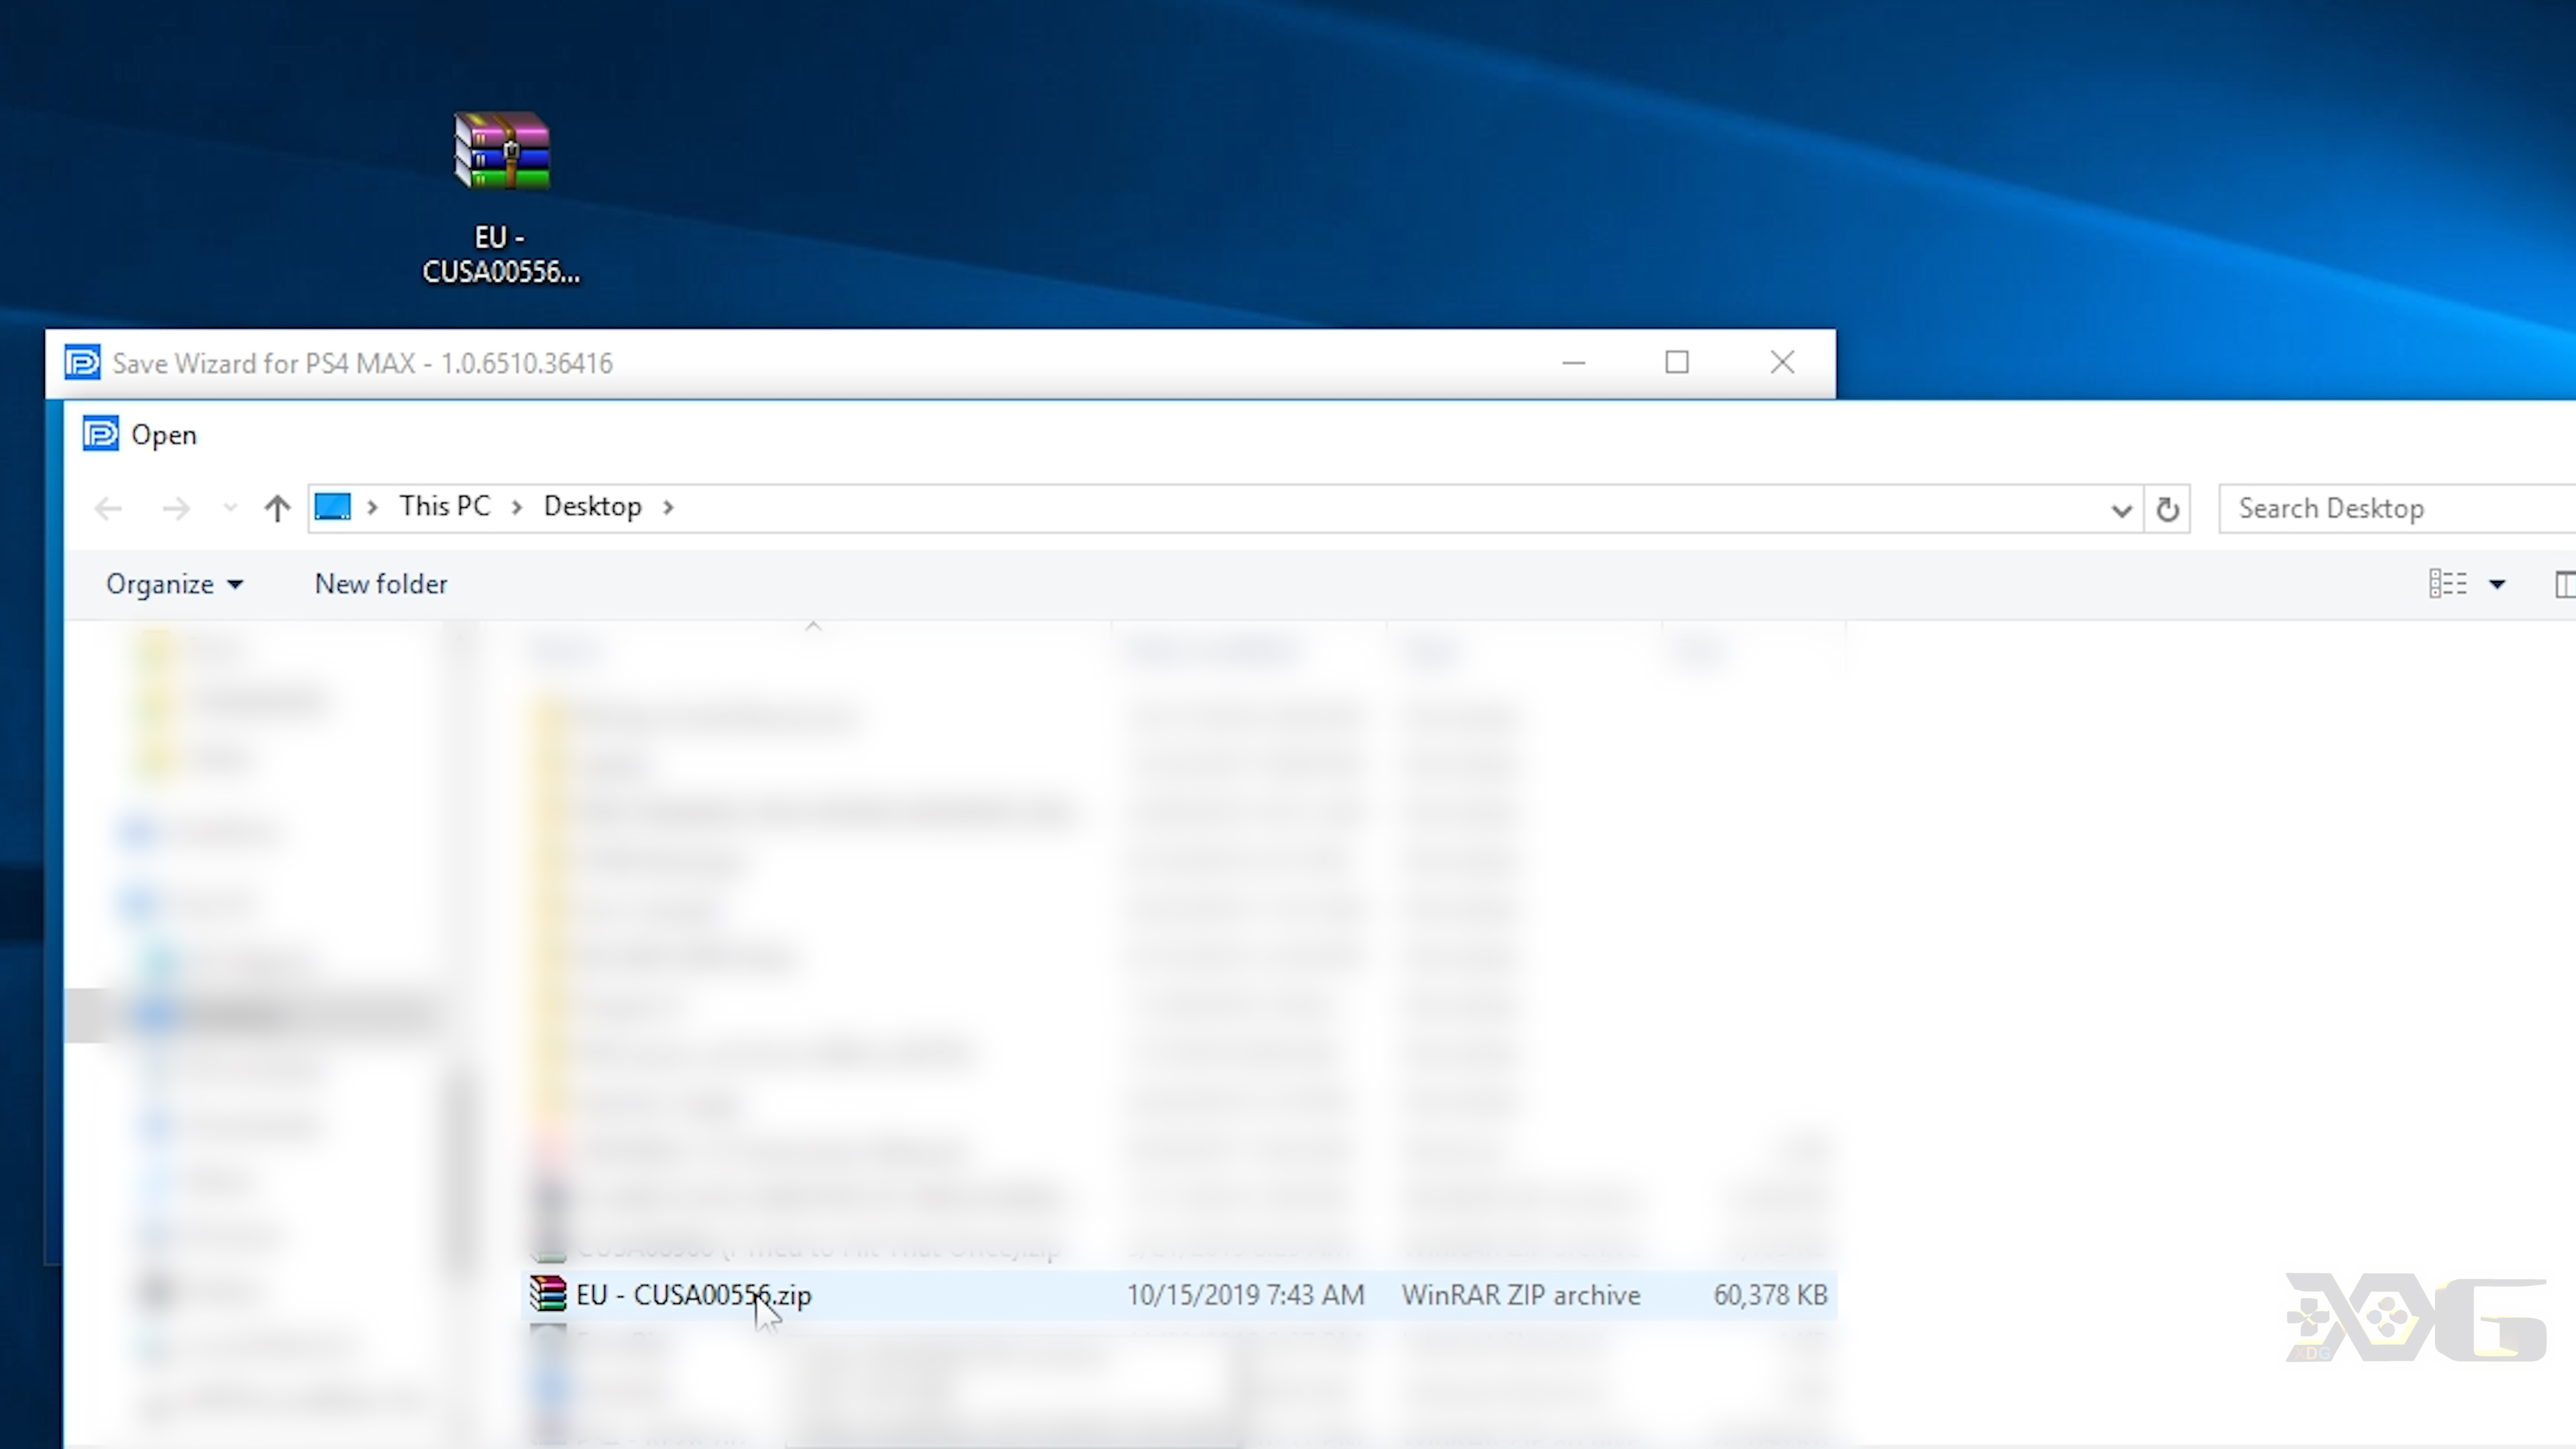Screen dimensions: 2576x1449
Task: Click the Open dialog title label
Action: [163, 433]
